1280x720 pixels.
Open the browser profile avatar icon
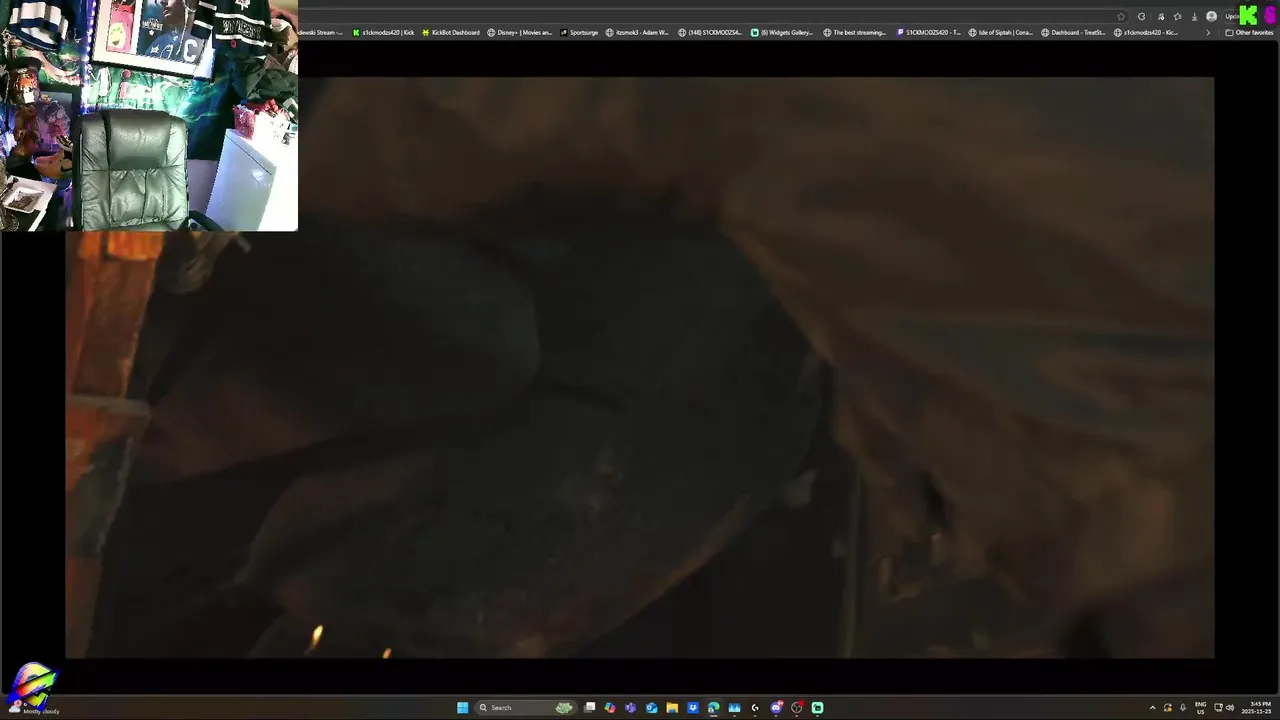(1211, 16)
